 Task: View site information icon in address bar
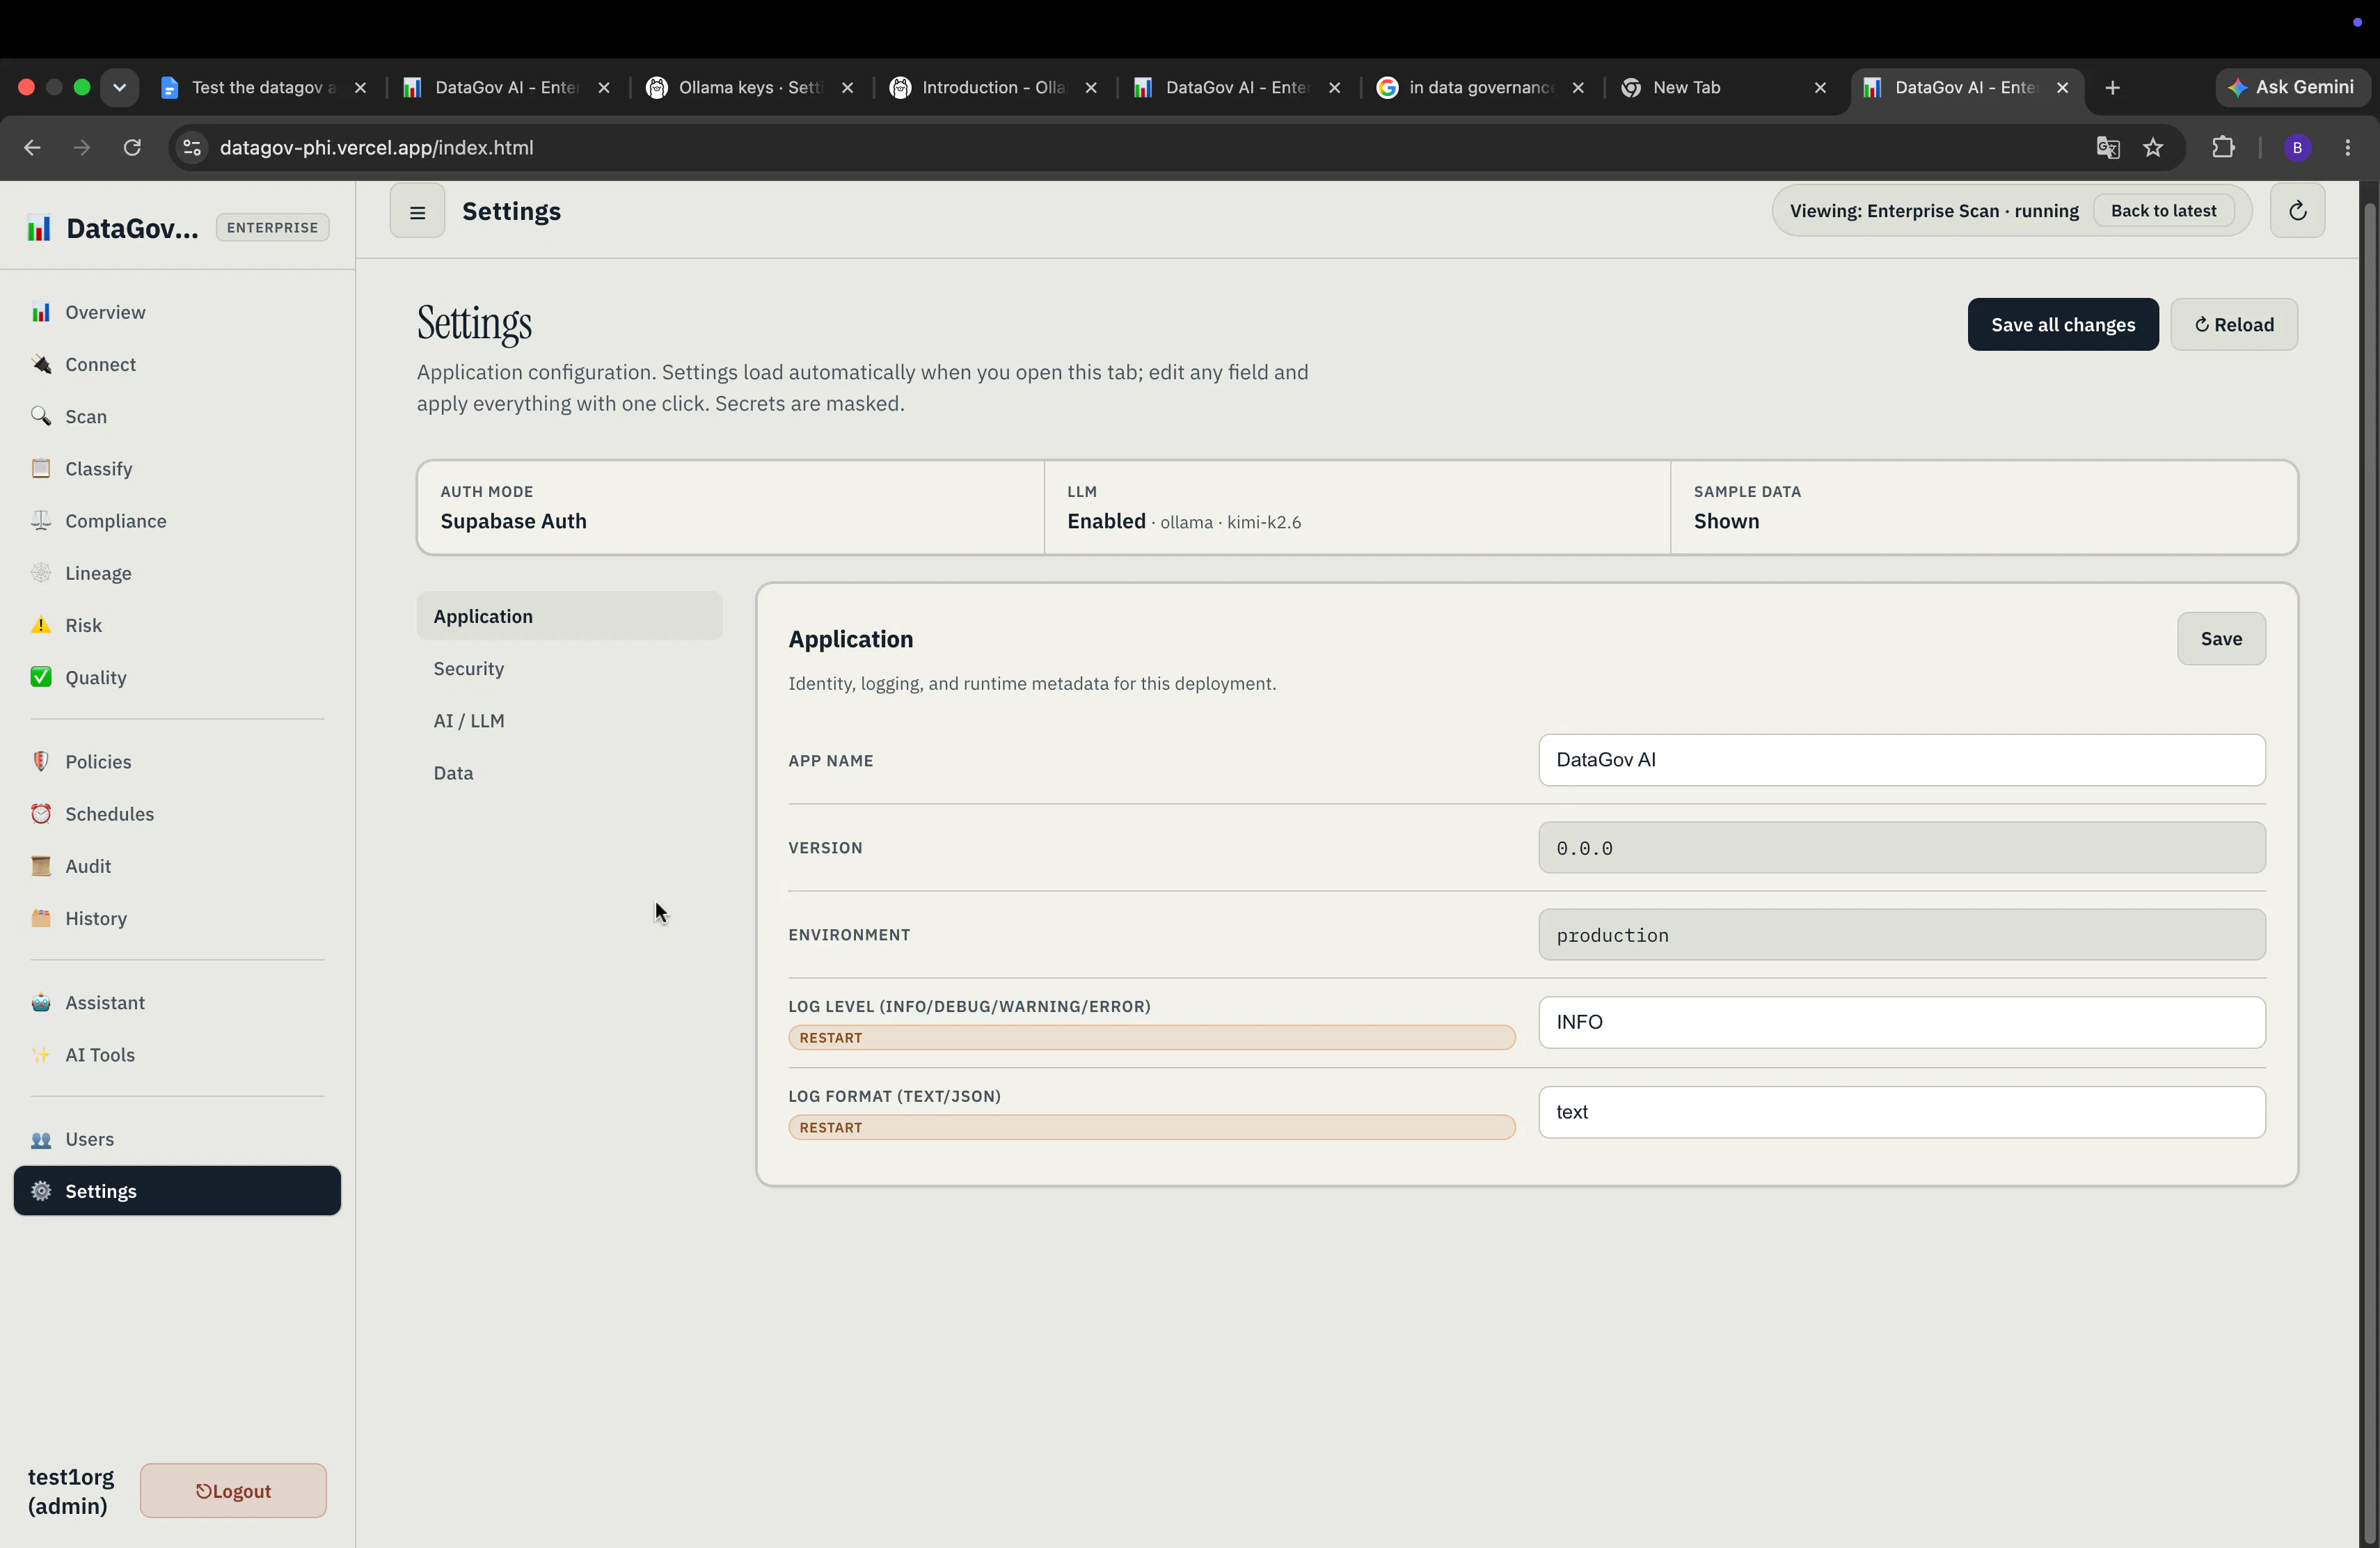point(192,147)
